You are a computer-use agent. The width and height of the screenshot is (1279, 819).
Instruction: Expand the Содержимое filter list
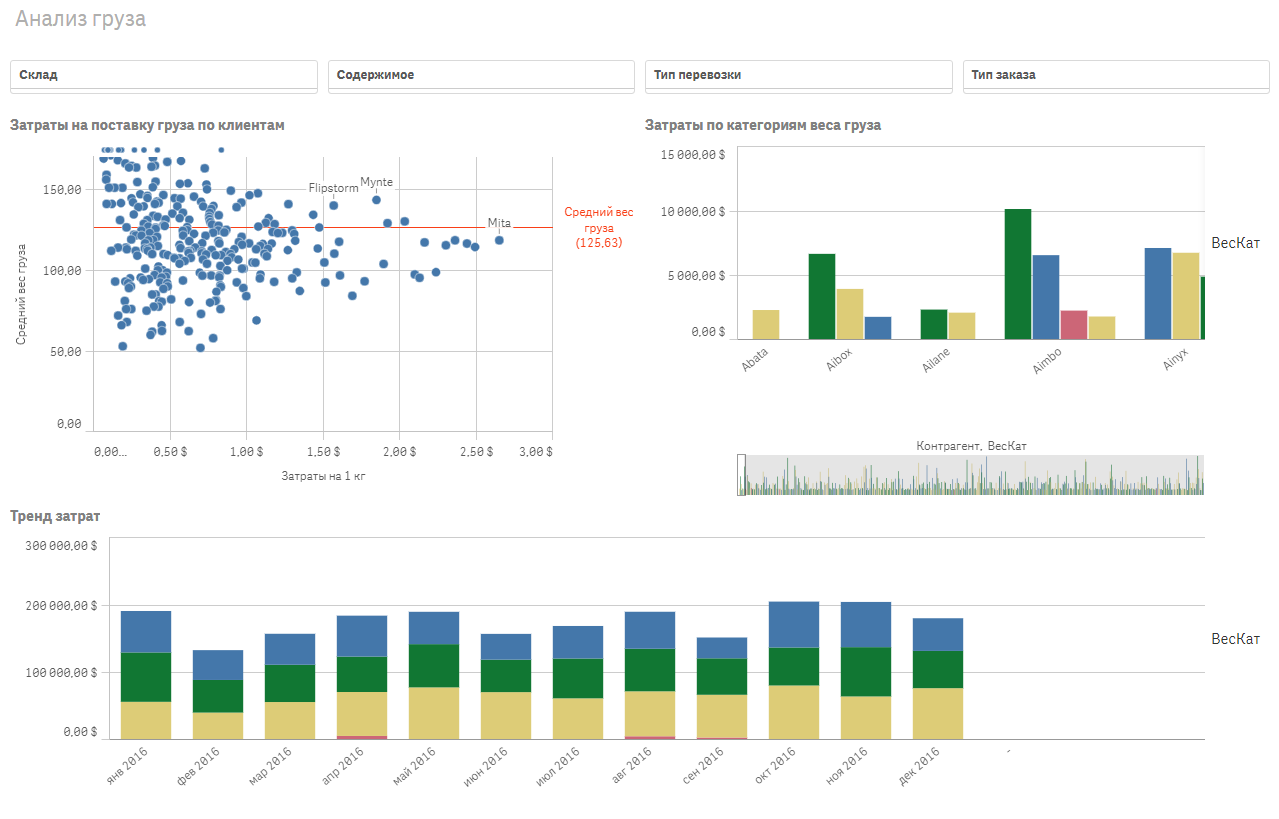pyautogui.click(x=481, y=76)
